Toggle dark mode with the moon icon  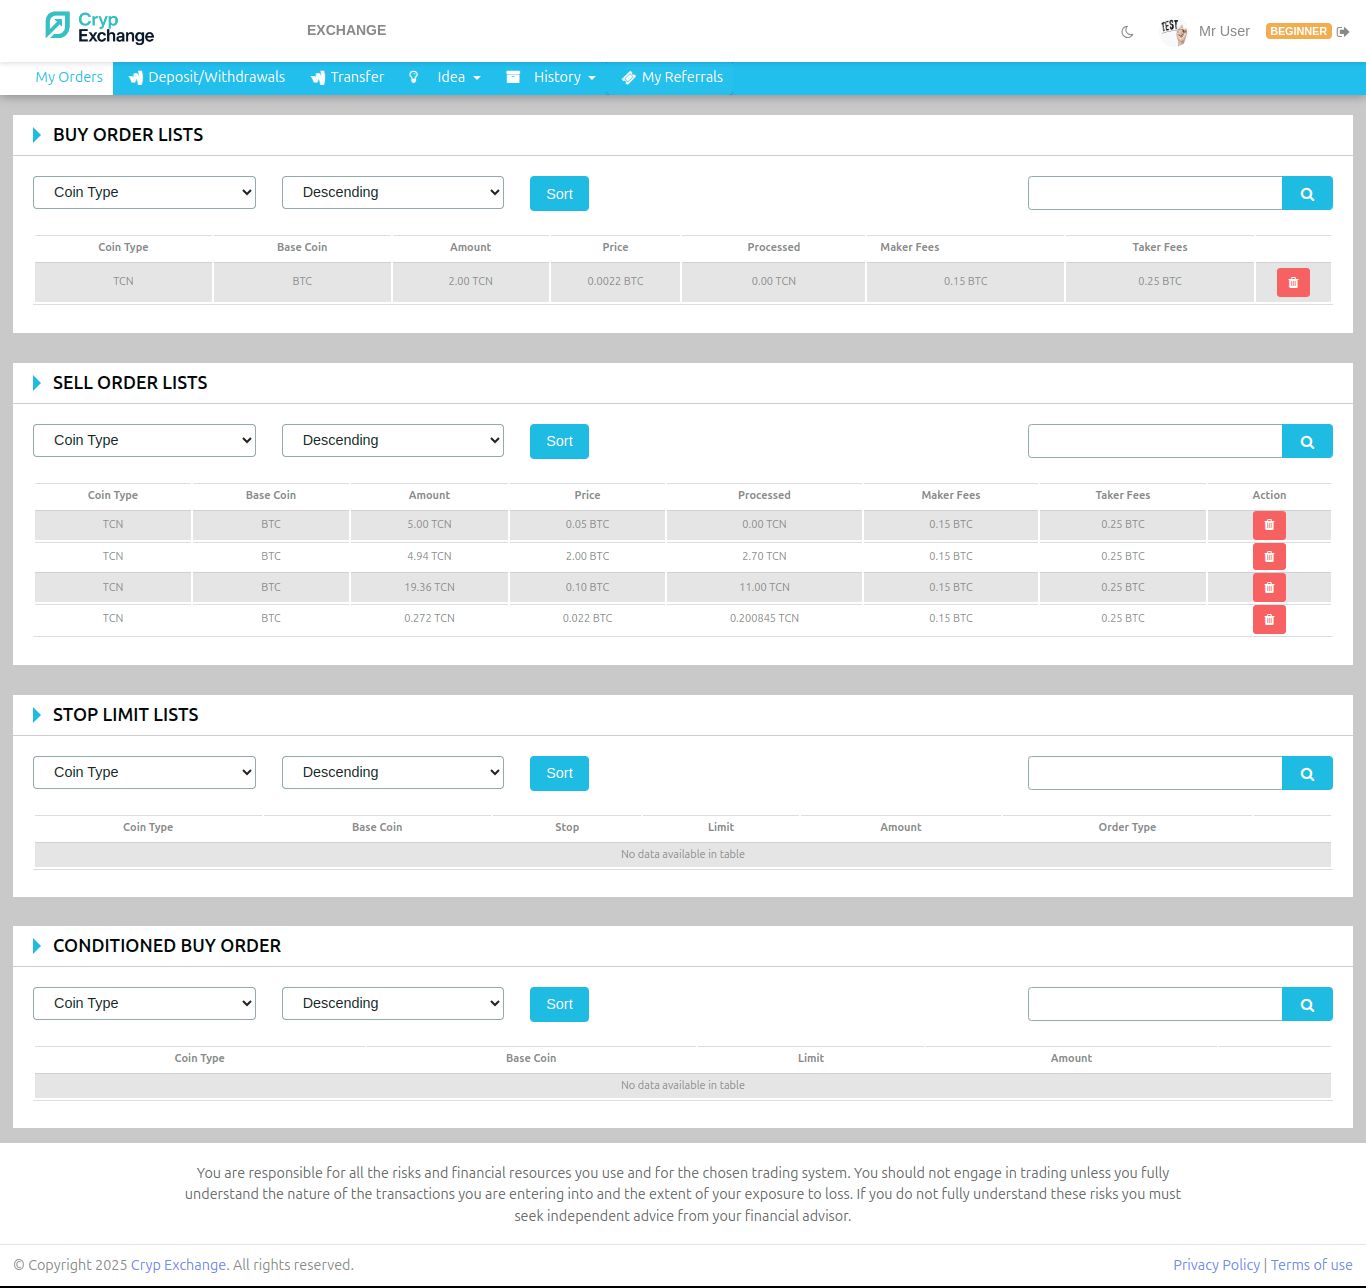[1127, 32]
